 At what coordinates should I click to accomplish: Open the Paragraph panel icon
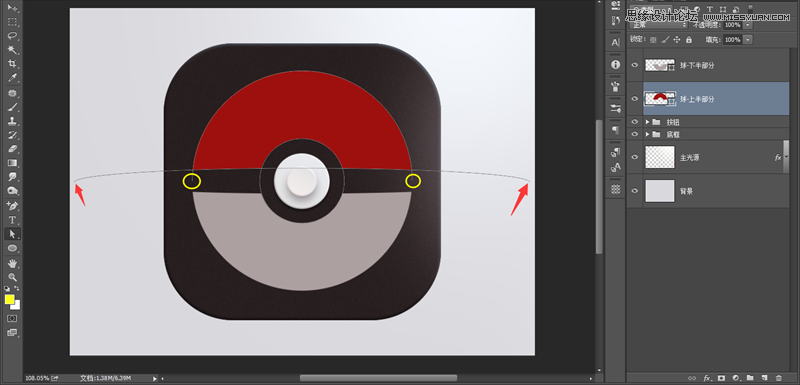tap(615, 130)
